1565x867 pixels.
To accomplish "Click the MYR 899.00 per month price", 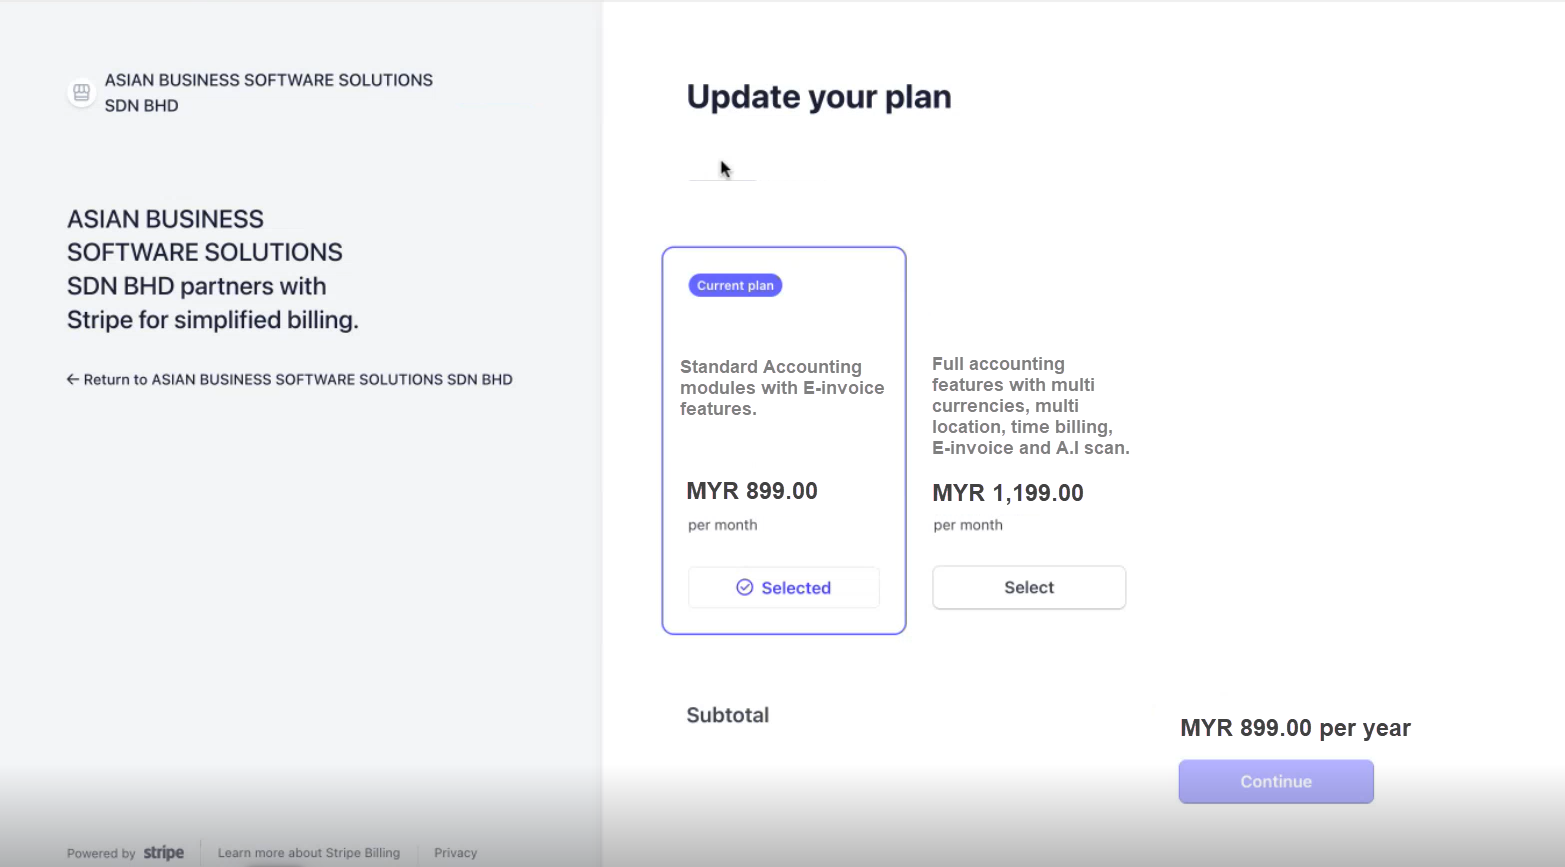I will pos(752,491).
